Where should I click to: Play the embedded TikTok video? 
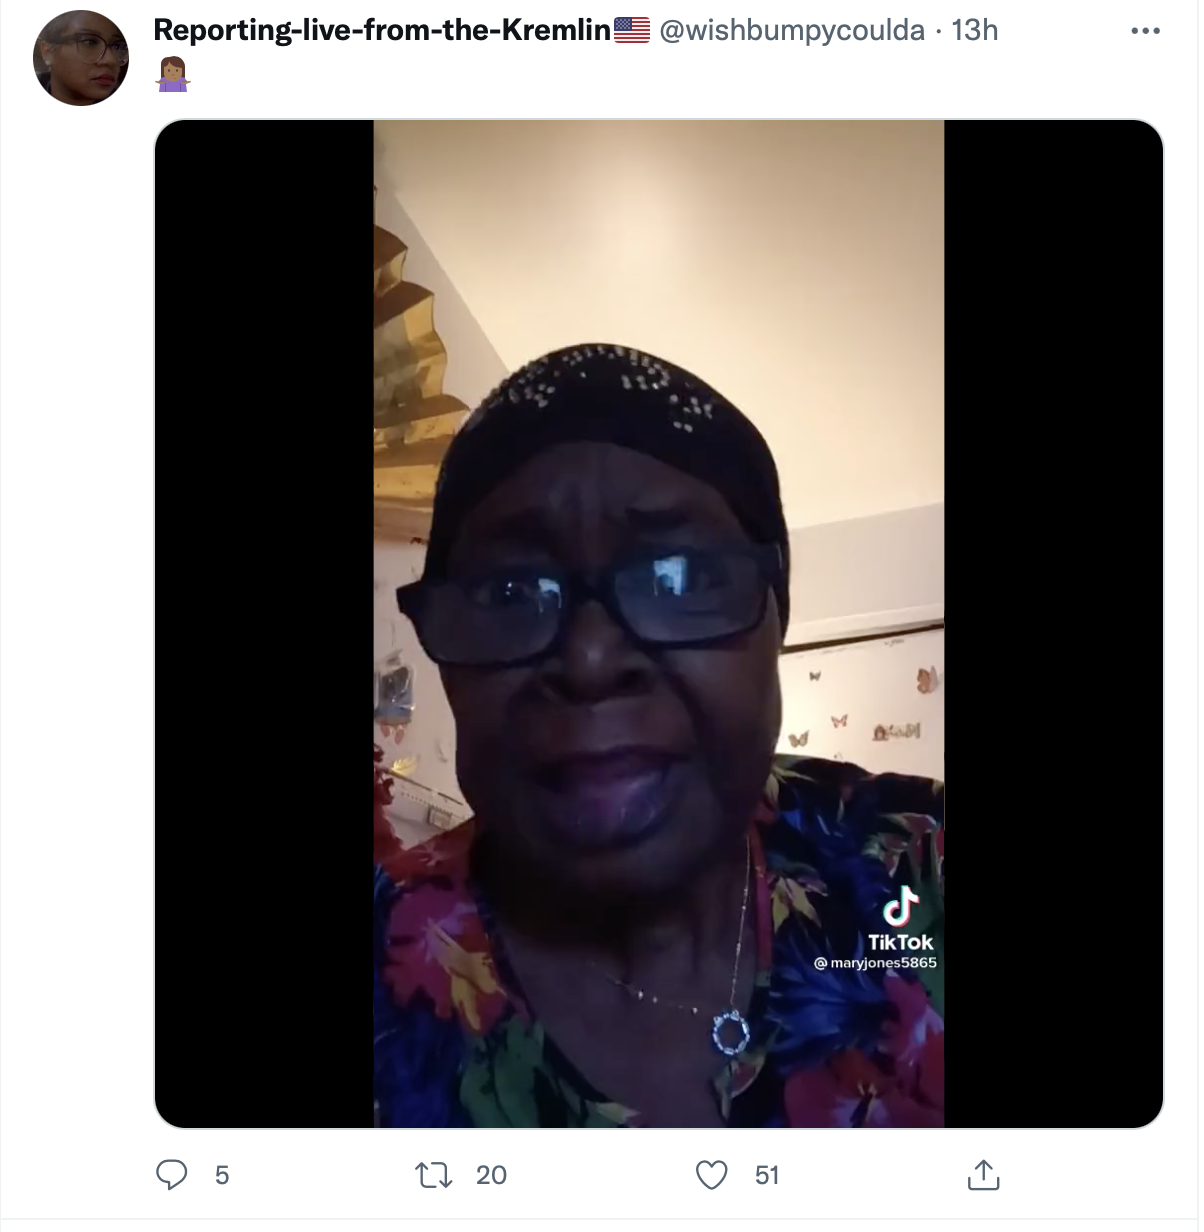[659, 624]
